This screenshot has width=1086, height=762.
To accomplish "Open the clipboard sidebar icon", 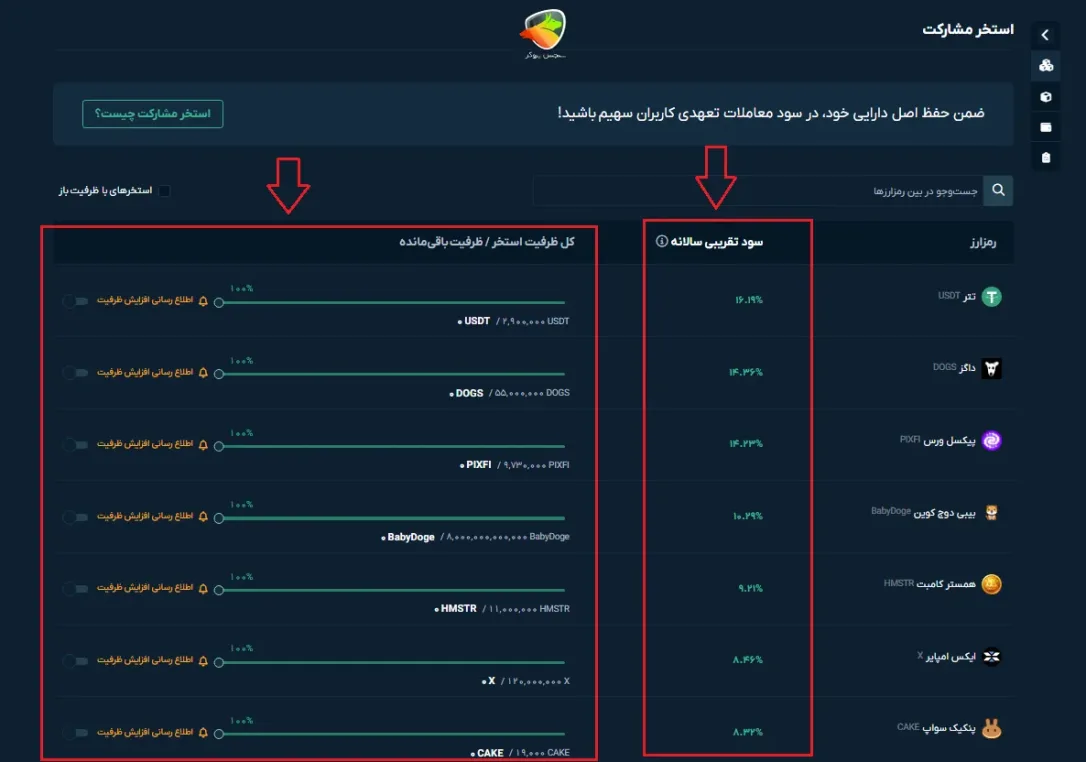I will [1046, 158].
